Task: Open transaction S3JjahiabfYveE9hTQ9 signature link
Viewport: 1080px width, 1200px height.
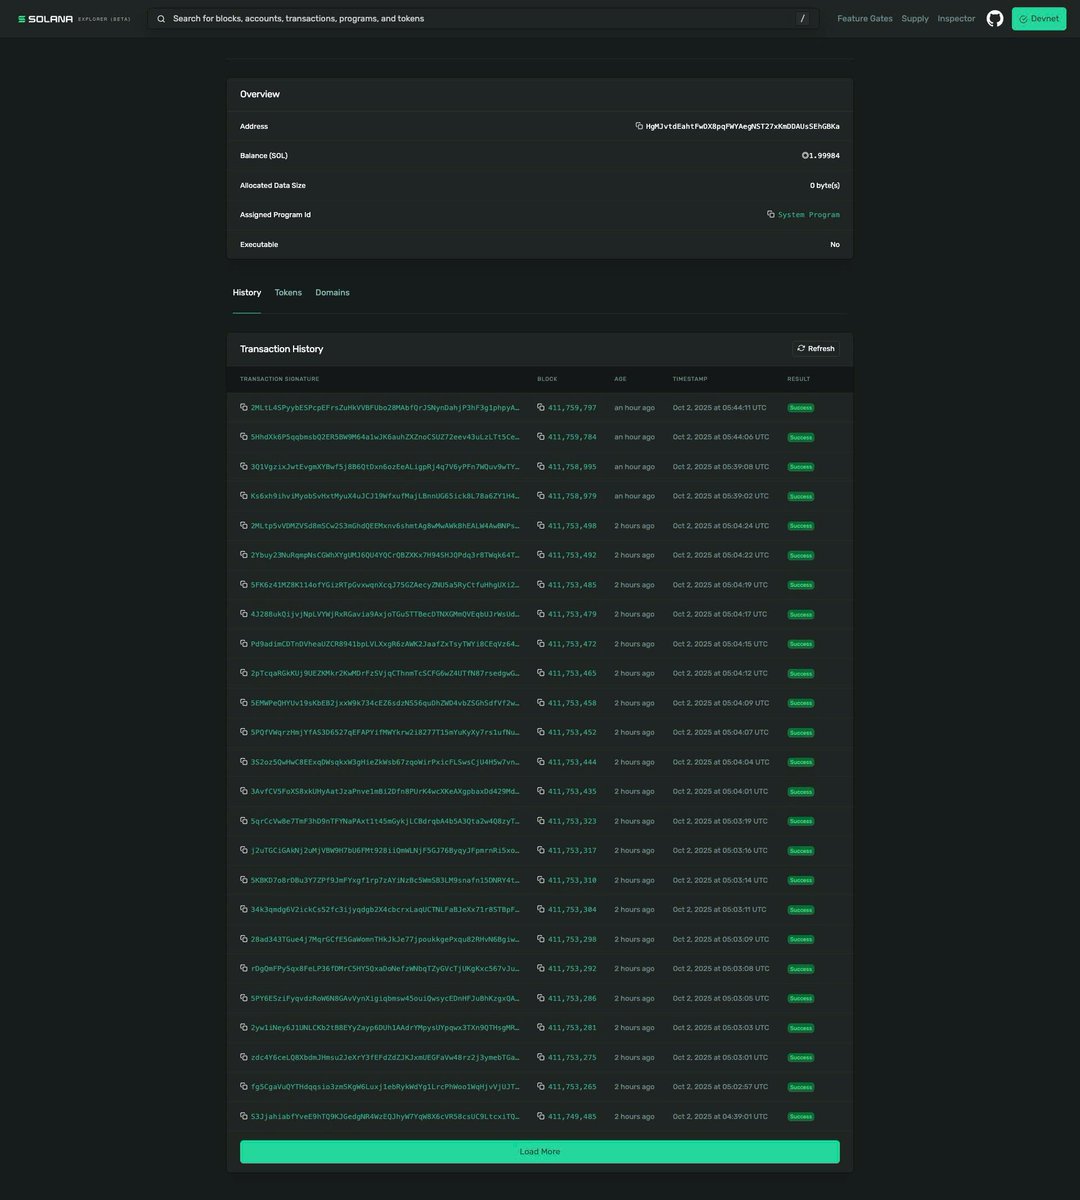Action: [x=385, y=1117]
